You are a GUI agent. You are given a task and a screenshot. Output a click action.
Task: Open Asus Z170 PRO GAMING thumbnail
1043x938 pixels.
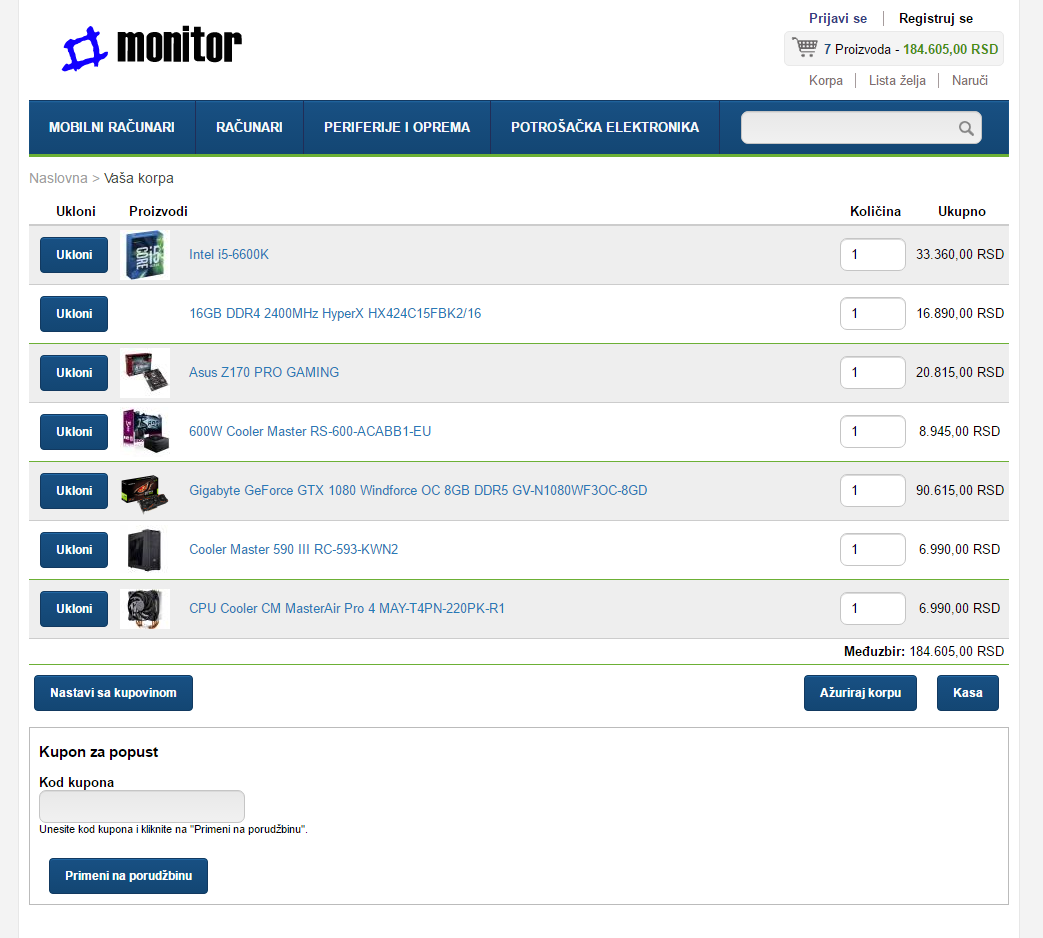(x=145, y=373)
